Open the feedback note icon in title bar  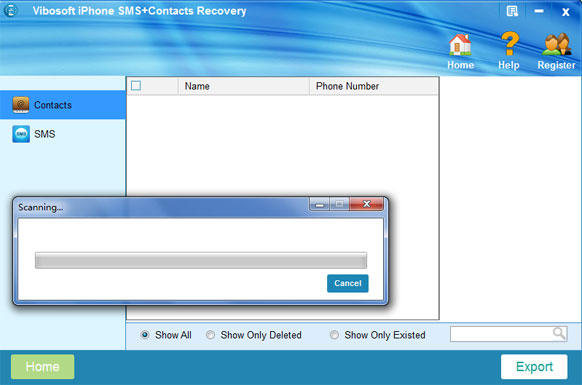[512, 11]
